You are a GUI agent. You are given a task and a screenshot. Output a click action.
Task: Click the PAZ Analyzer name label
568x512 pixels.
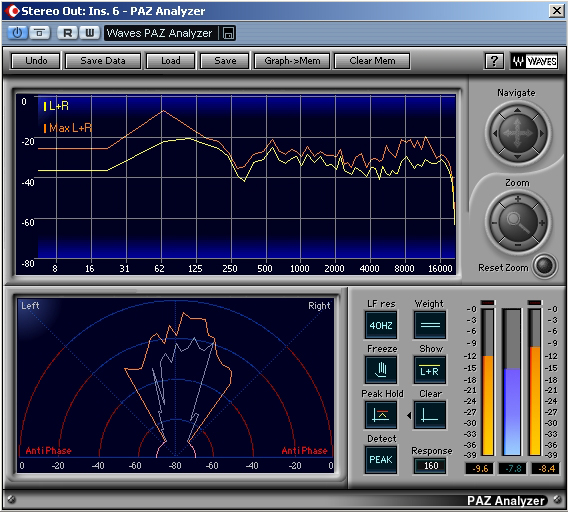(x=506, y=500)
